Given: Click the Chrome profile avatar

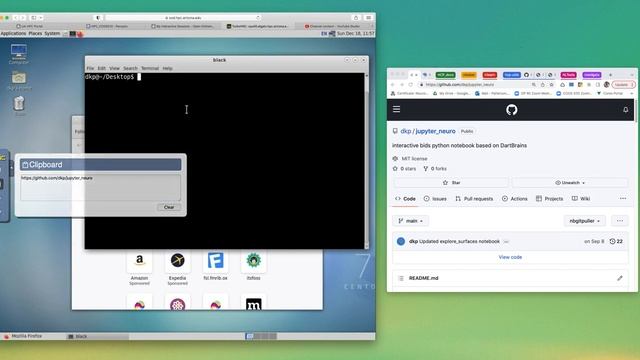Looking at the screenshot, I should 607,84.
